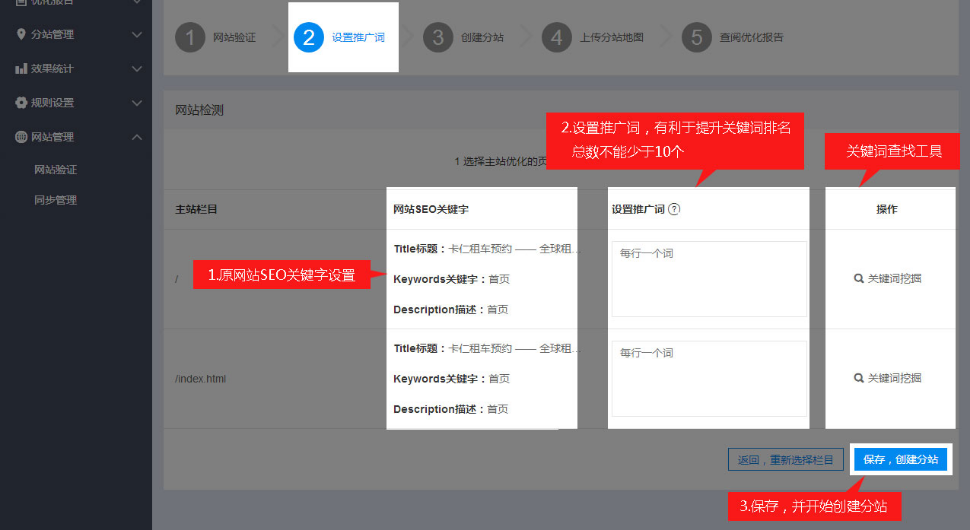Click the 网站SEO关键字 column header
The height and width of the screenshot is (530, 970).
[431, 209]
